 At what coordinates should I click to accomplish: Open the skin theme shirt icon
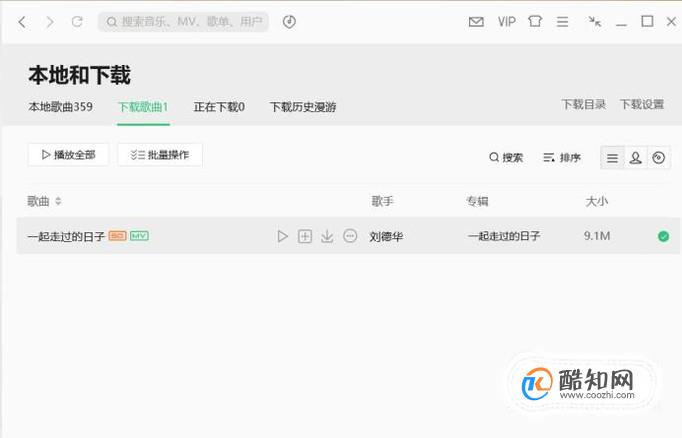click(535, 21)
